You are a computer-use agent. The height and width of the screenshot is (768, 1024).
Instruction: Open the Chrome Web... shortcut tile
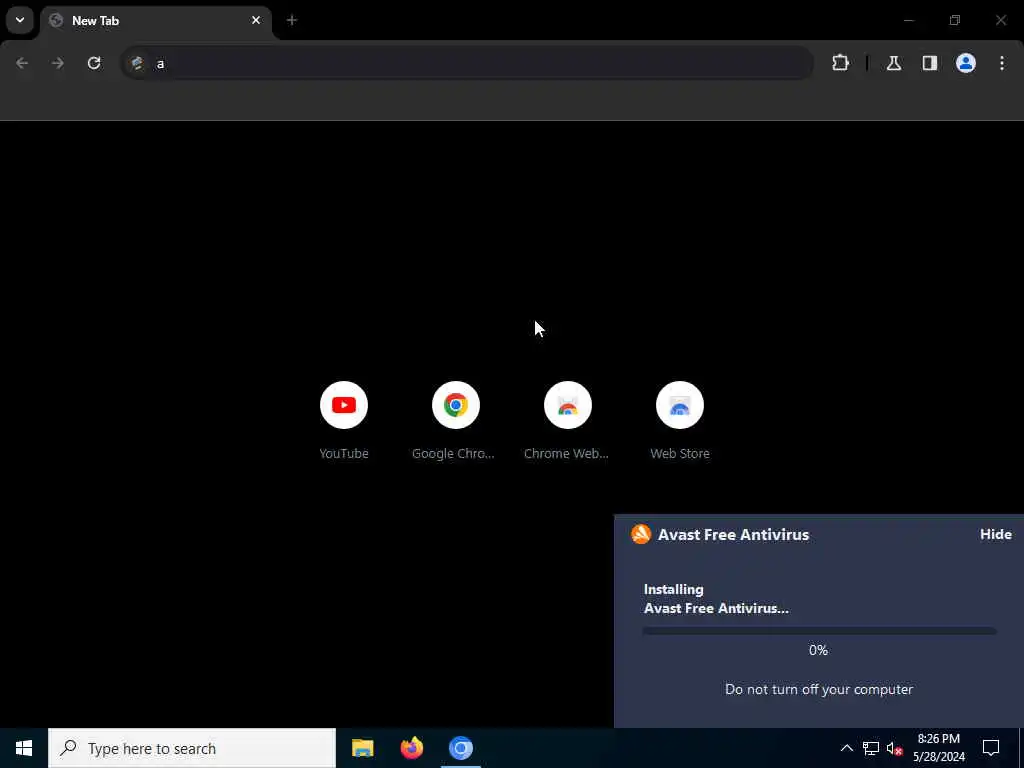pos(568,421)
